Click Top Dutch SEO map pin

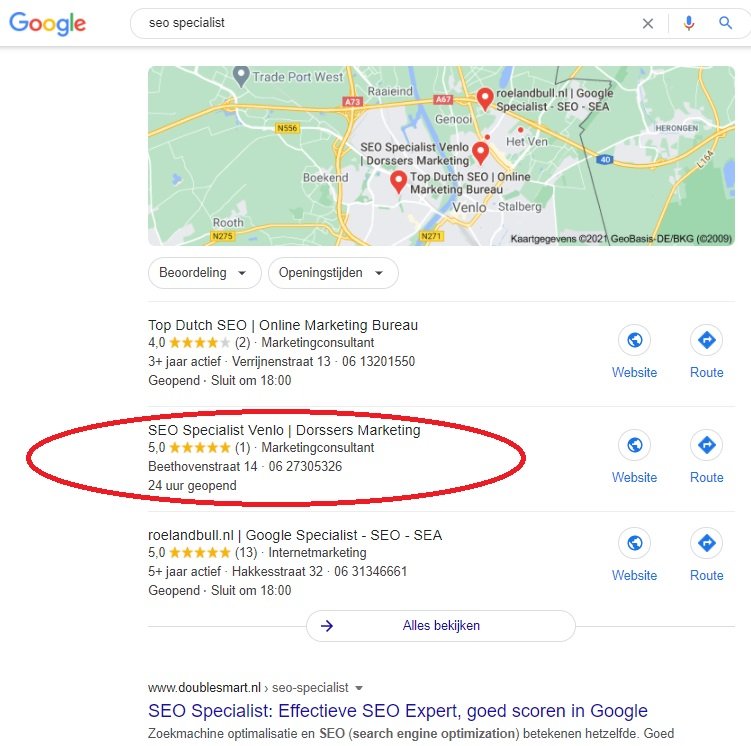click(398, 181)
